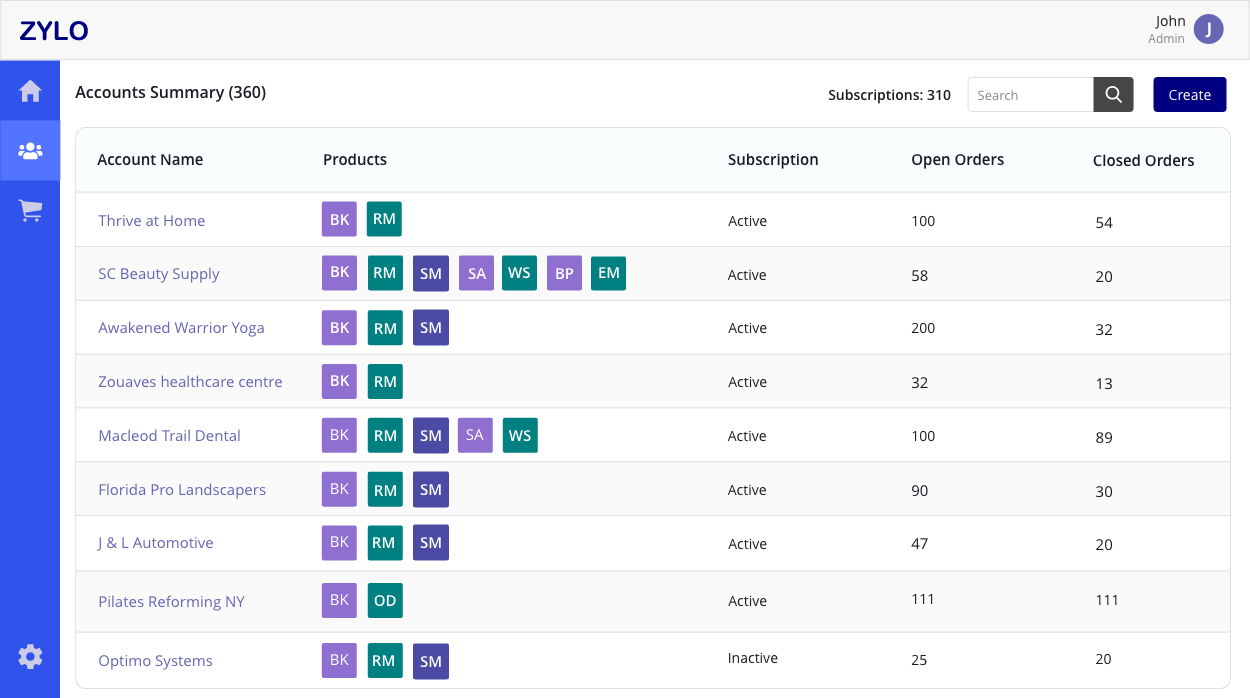Viewport: 1250px width, 698px height.
Task: Click the OD badge for Pilates Reforming NY
Action: (385, 601)
